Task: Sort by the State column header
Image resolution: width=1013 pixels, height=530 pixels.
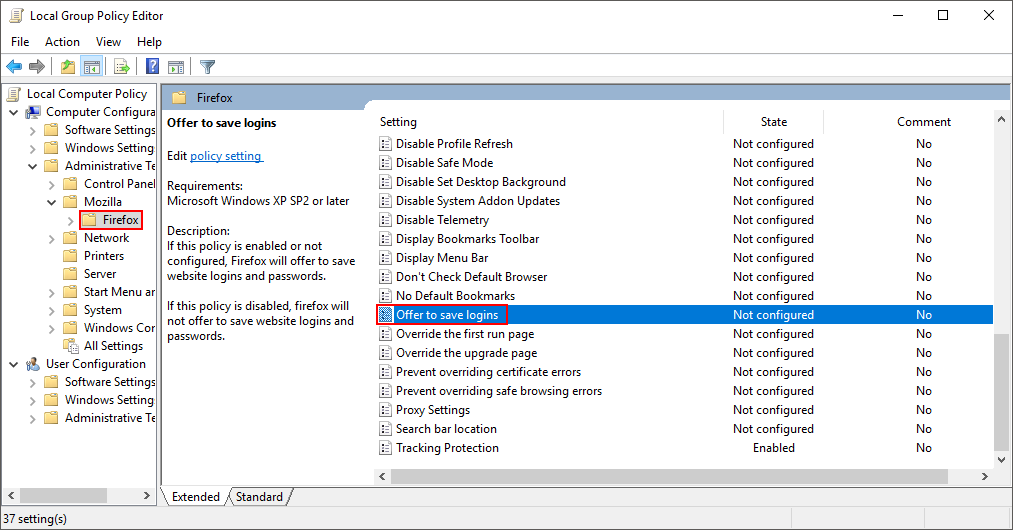Action: 773,122
